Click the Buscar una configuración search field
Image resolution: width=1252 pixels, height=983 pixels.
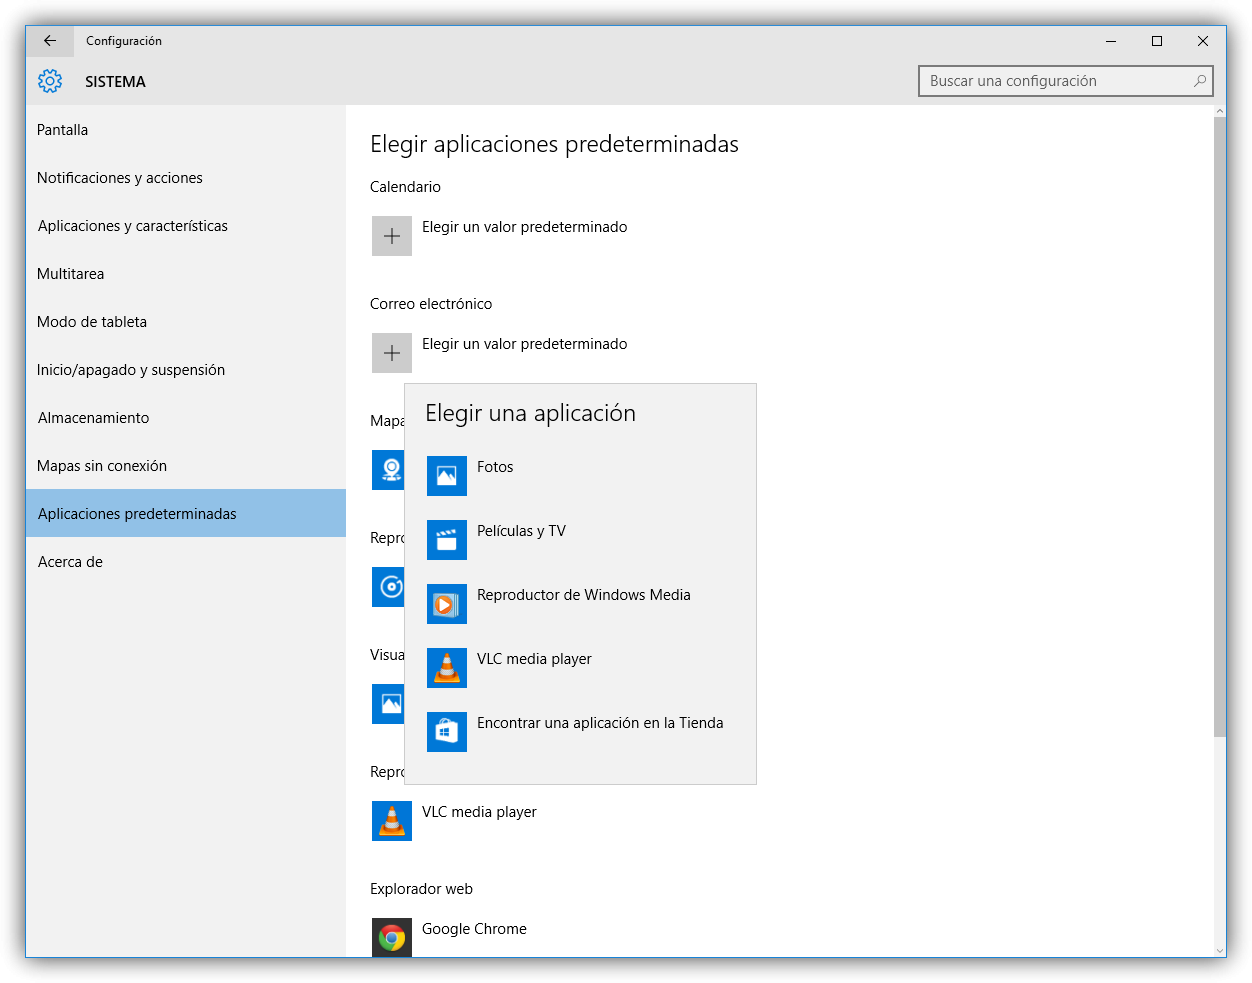click(1055, 81)
